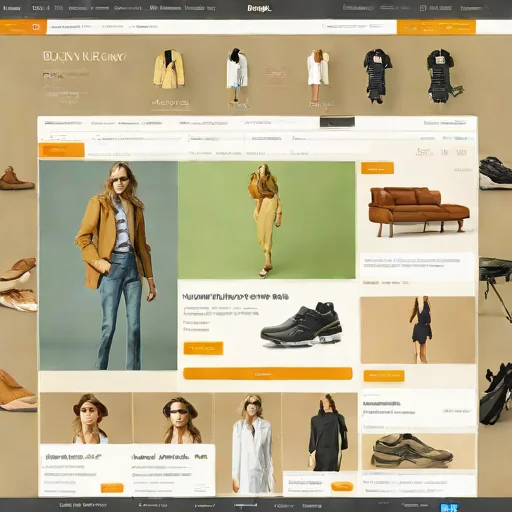The height and width of the screenshot is (512, 512).
Task: Click the wide orange bar button below the sneaker
Action: click(268, 374)
